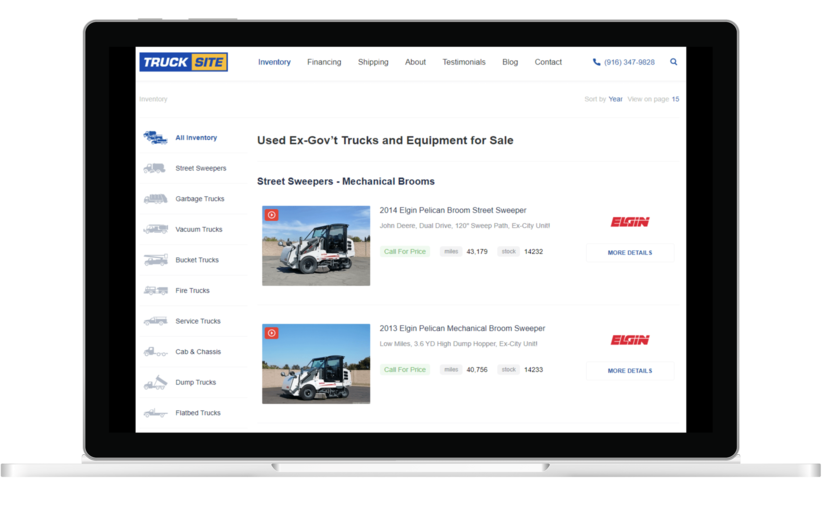This screenshot has height=525, width=825.
Task: Click red video badge on 2013 Elgin photo
Action: 271,333
